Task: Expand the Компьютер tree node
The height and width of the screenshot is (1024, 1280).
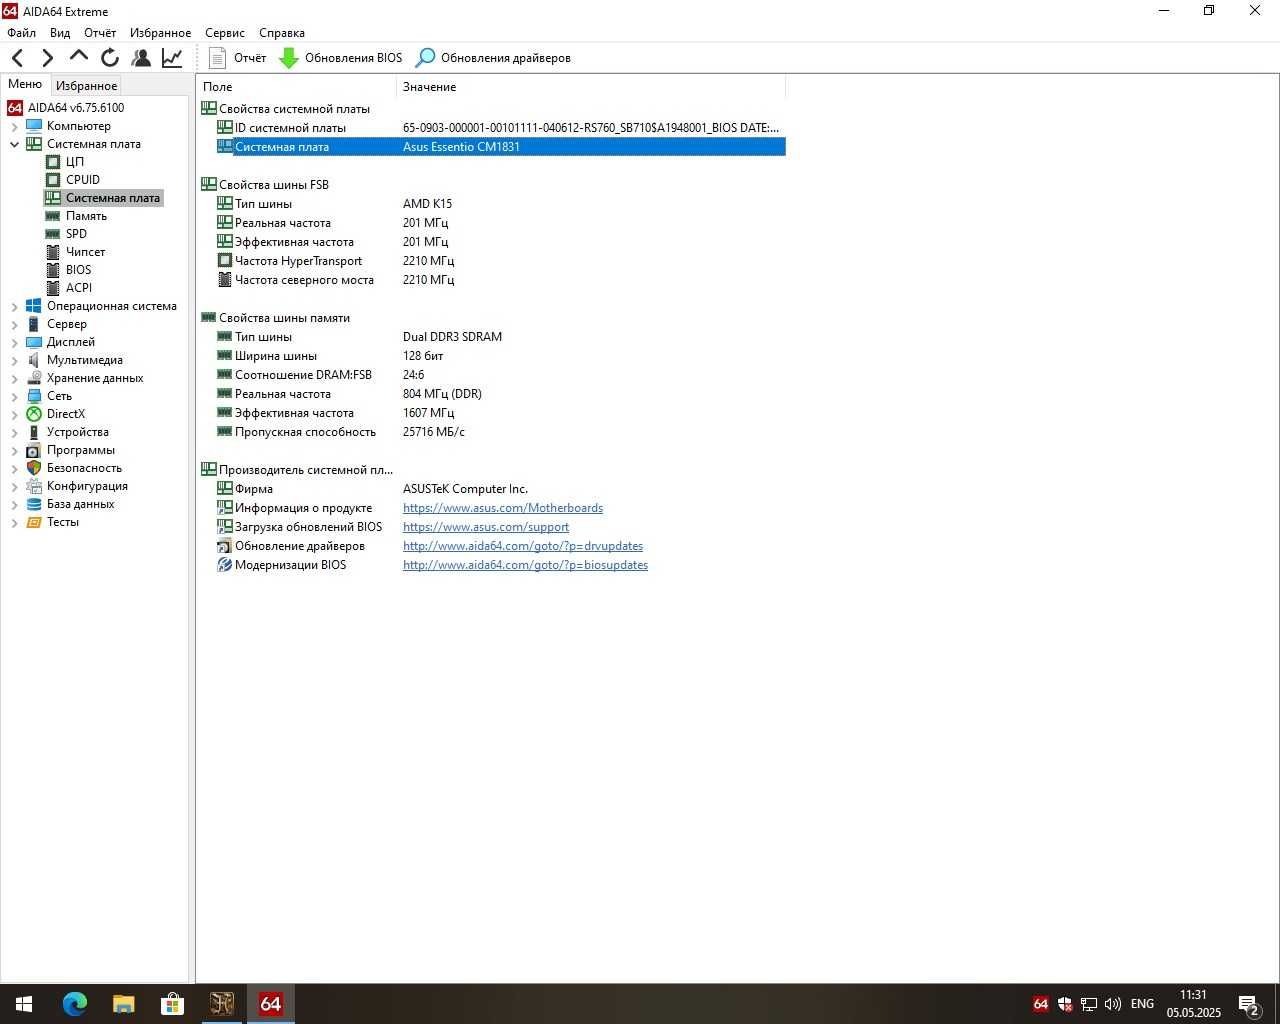Action: (x=15, y=127)
